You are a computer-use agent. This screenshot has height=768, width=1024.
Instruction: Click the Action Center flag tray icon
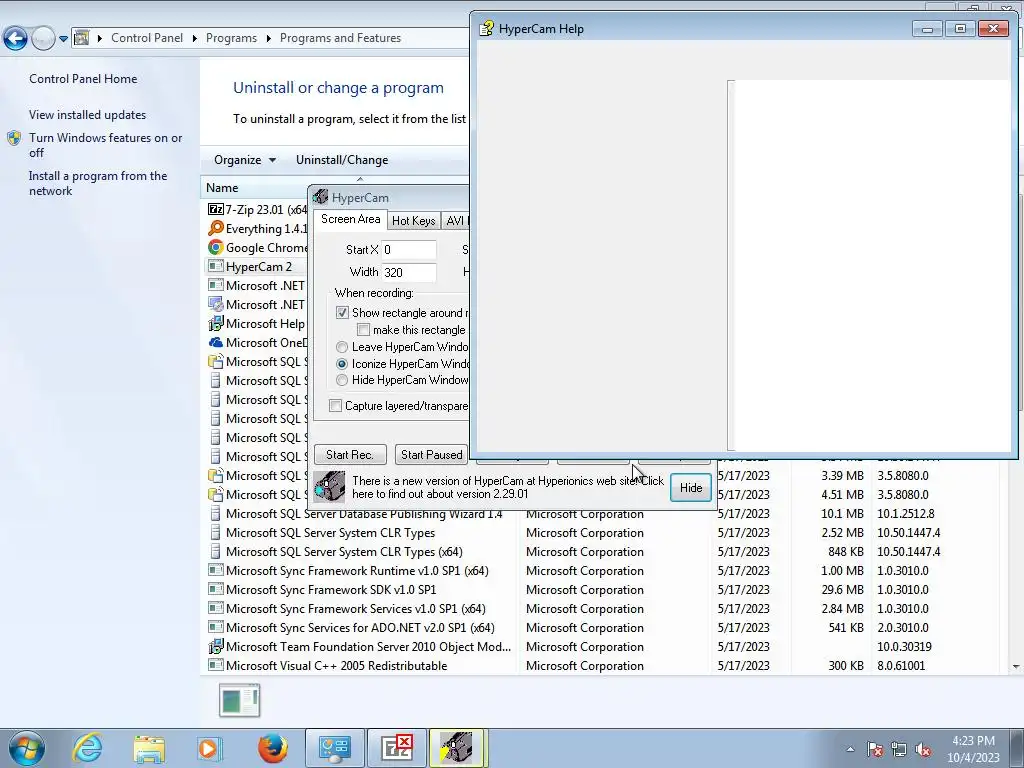[x=875, y=749]
